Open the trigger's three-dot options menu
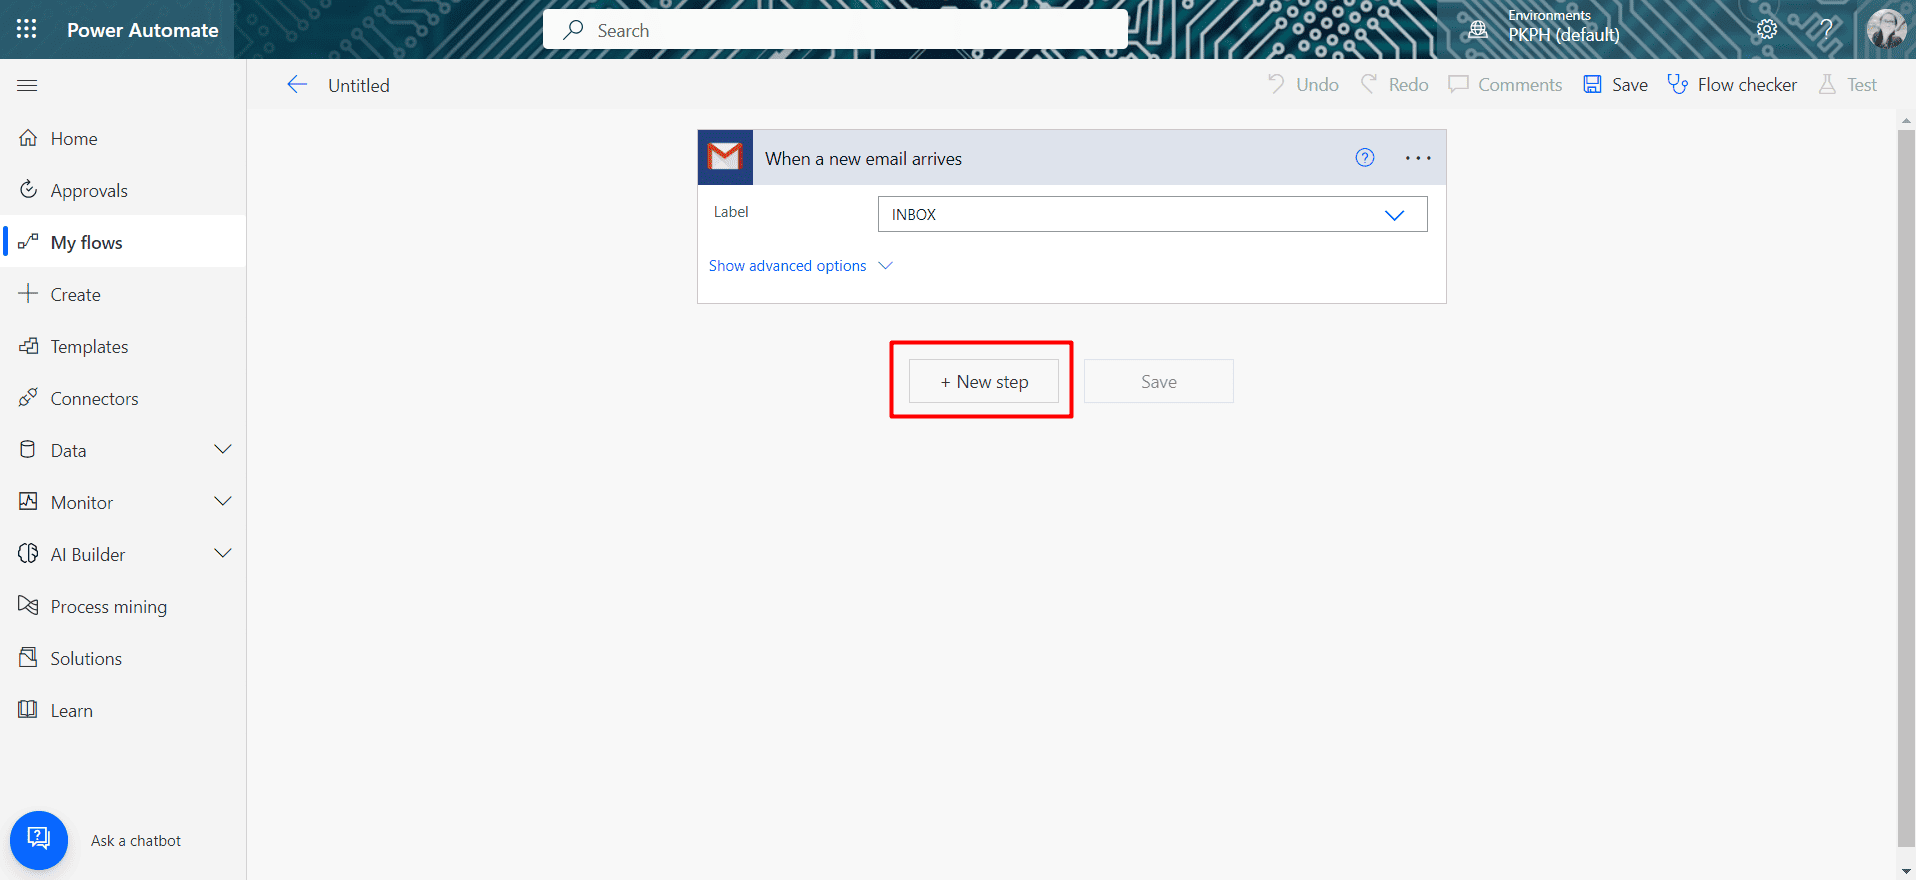The width and height of the screenshot is (1916, 880). pos(1417,158)
